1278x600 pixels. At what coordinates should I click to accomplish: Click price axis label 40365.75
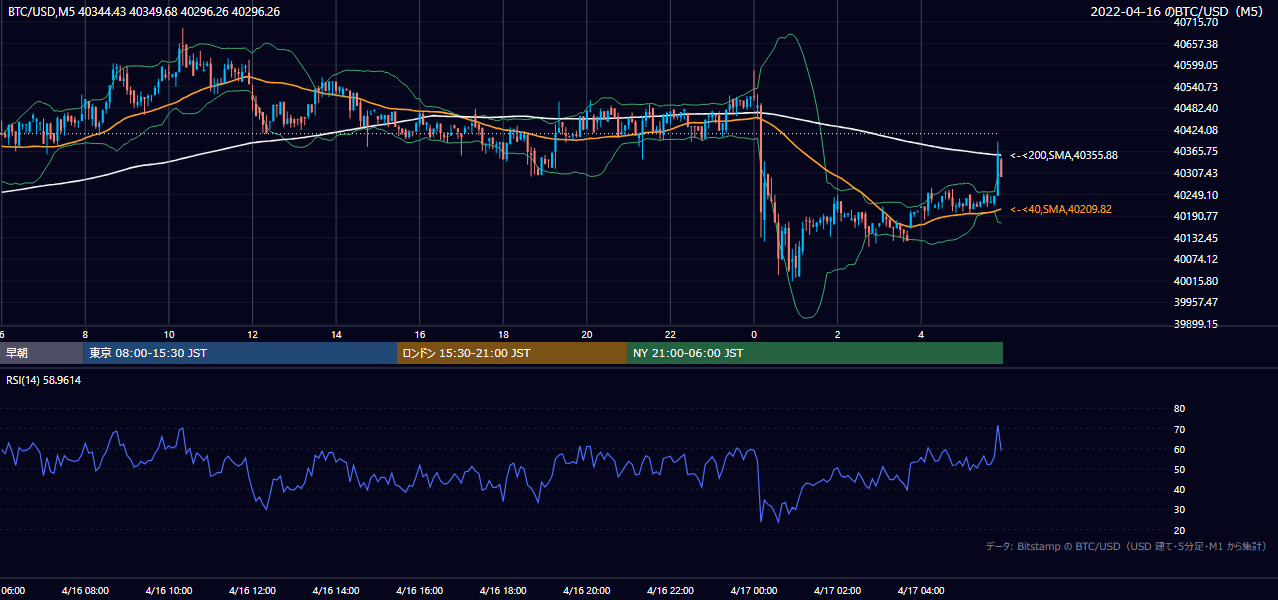point(1195,151)
